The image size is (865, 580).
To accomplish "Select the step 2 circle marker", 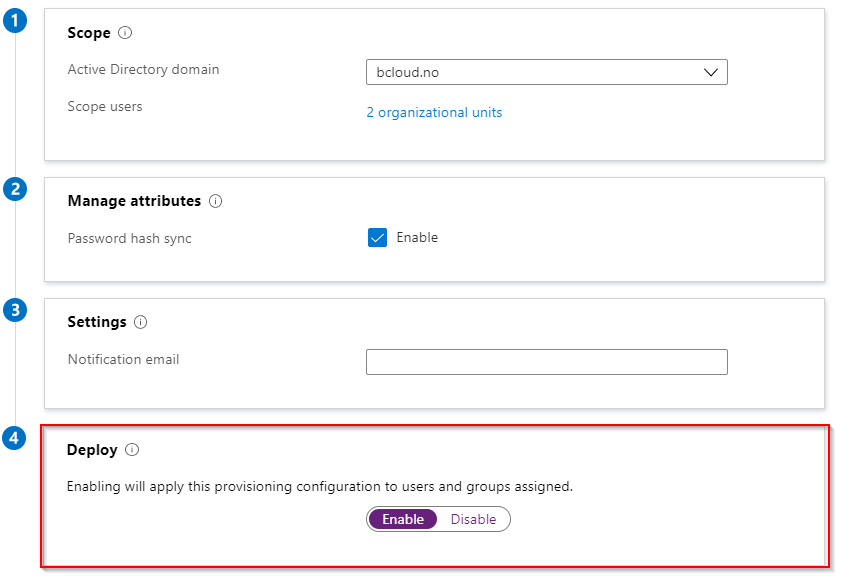I will click(x=15, y=189).
